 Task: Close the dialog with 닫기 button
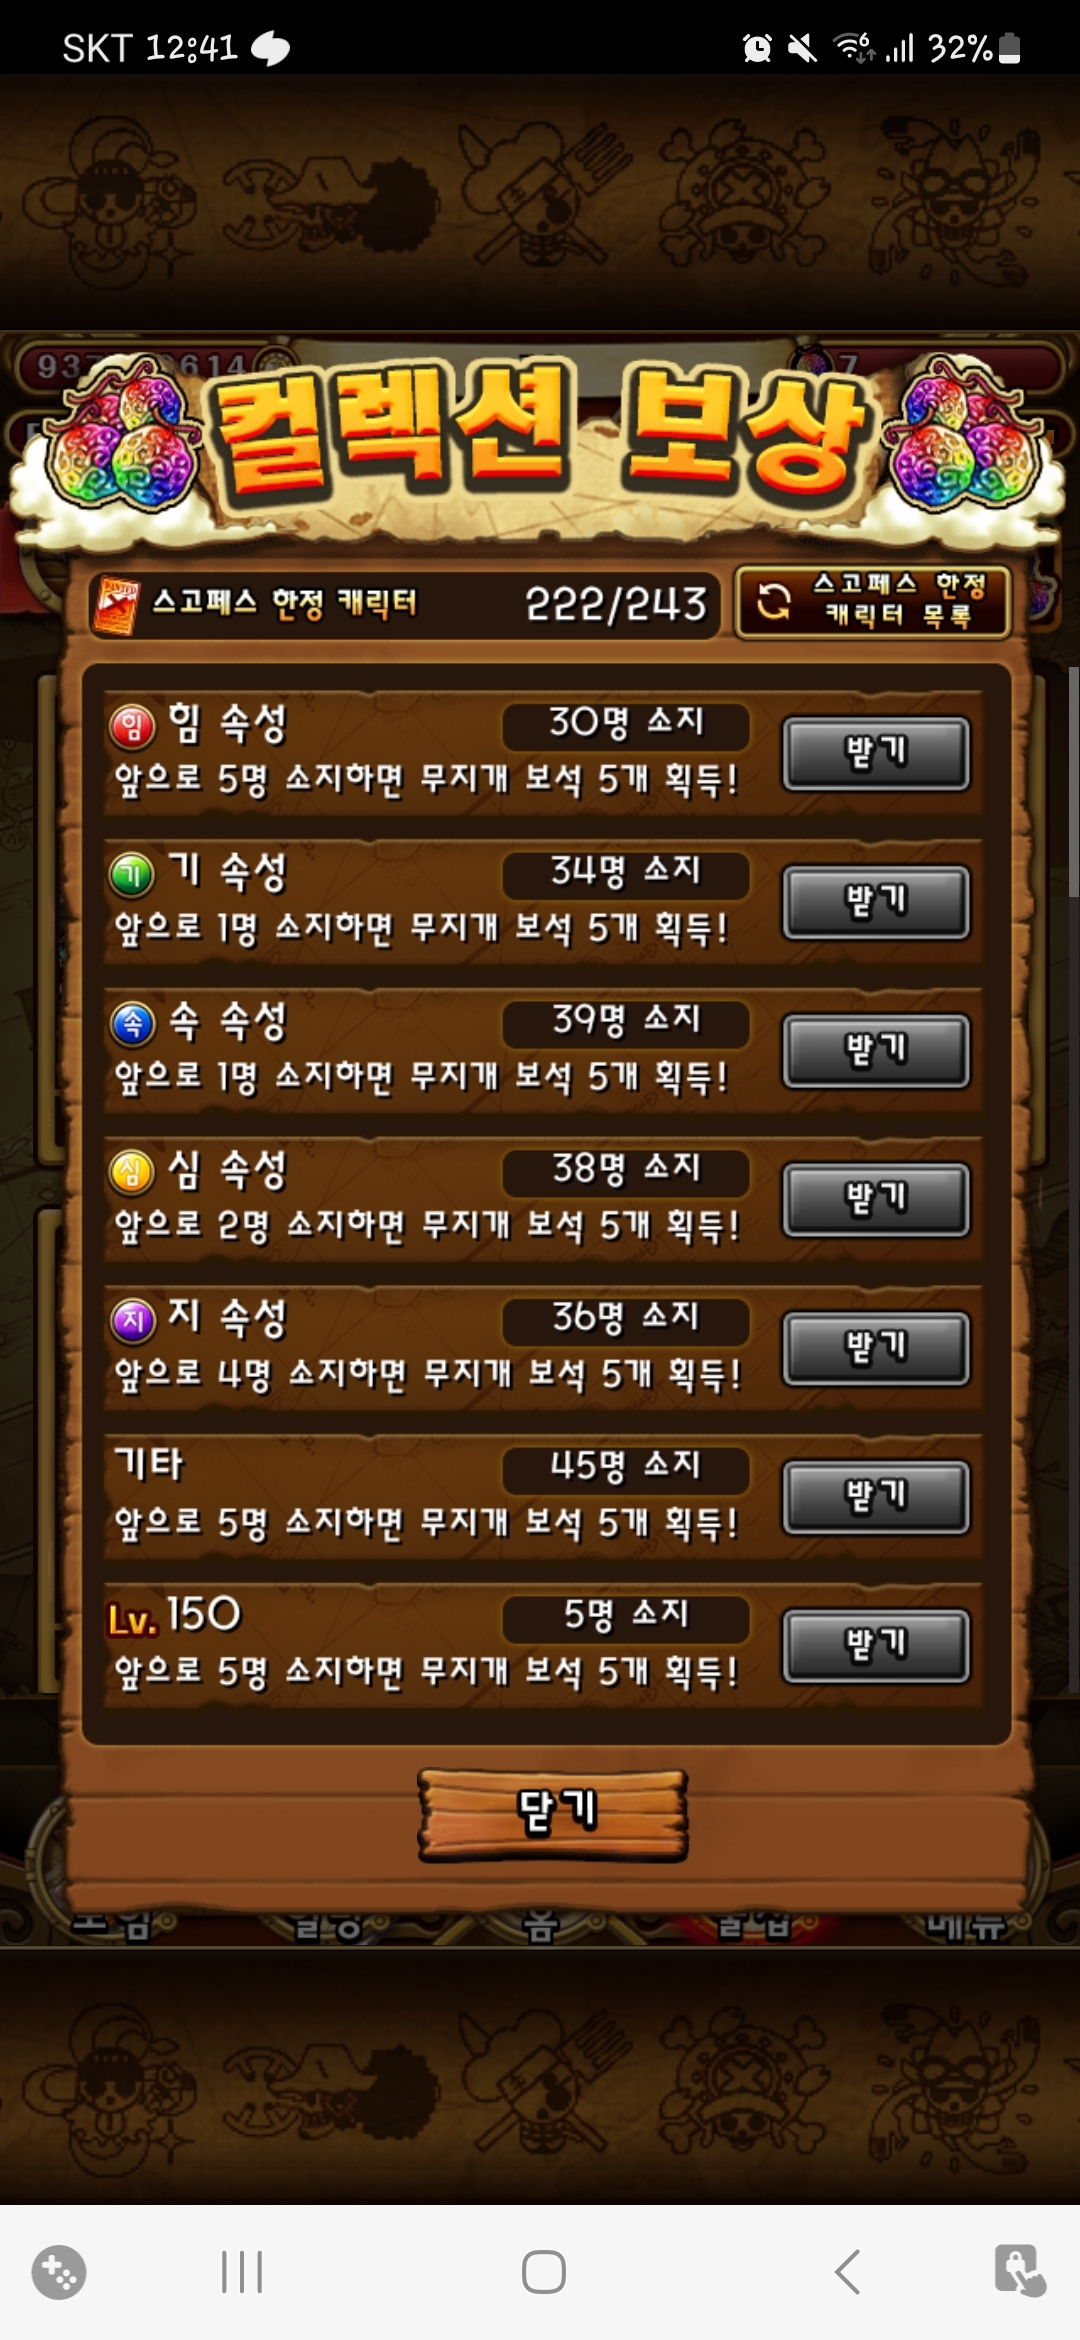[x=553, y=1815]
